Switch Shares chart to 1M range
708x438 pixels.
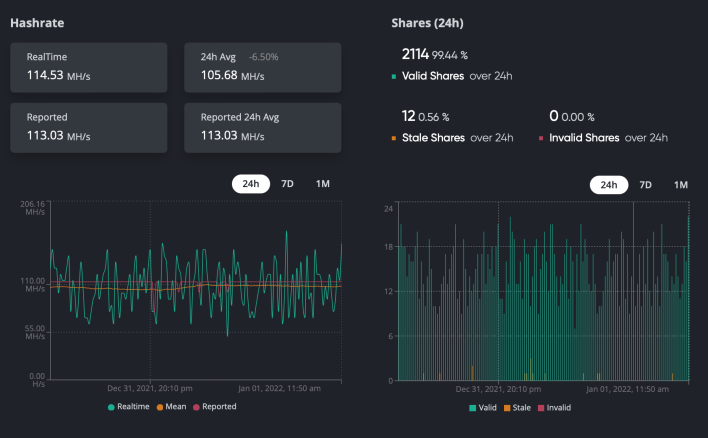681,185
